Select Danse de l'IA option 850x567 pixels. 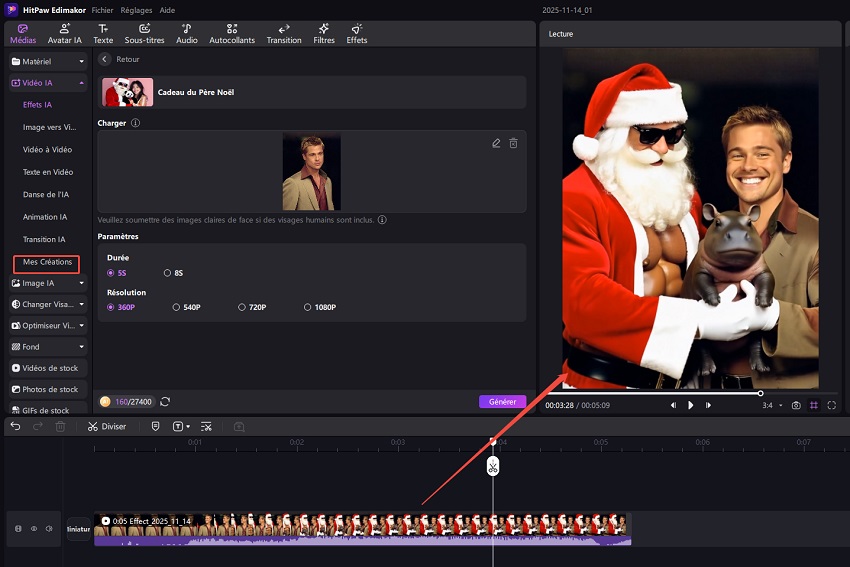coord(46,194)
